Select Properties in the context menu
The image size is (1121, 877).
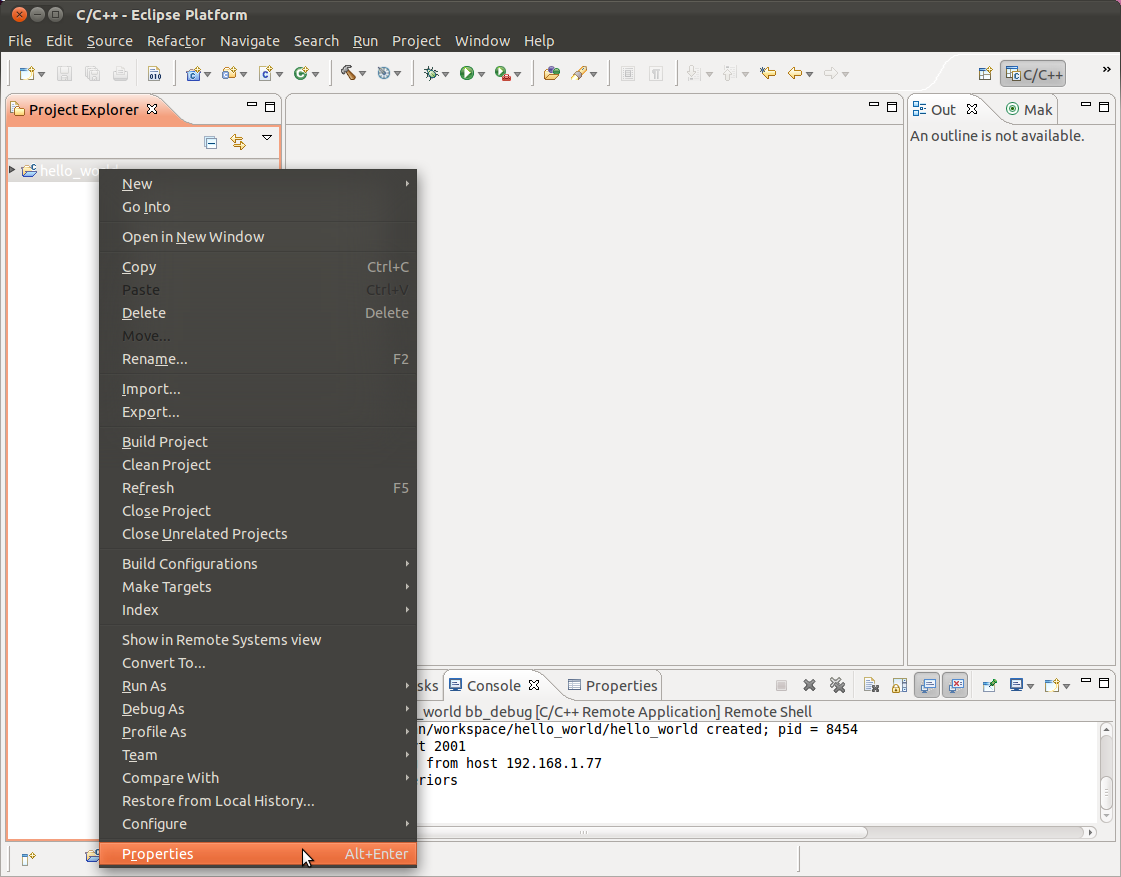[258, 854]
